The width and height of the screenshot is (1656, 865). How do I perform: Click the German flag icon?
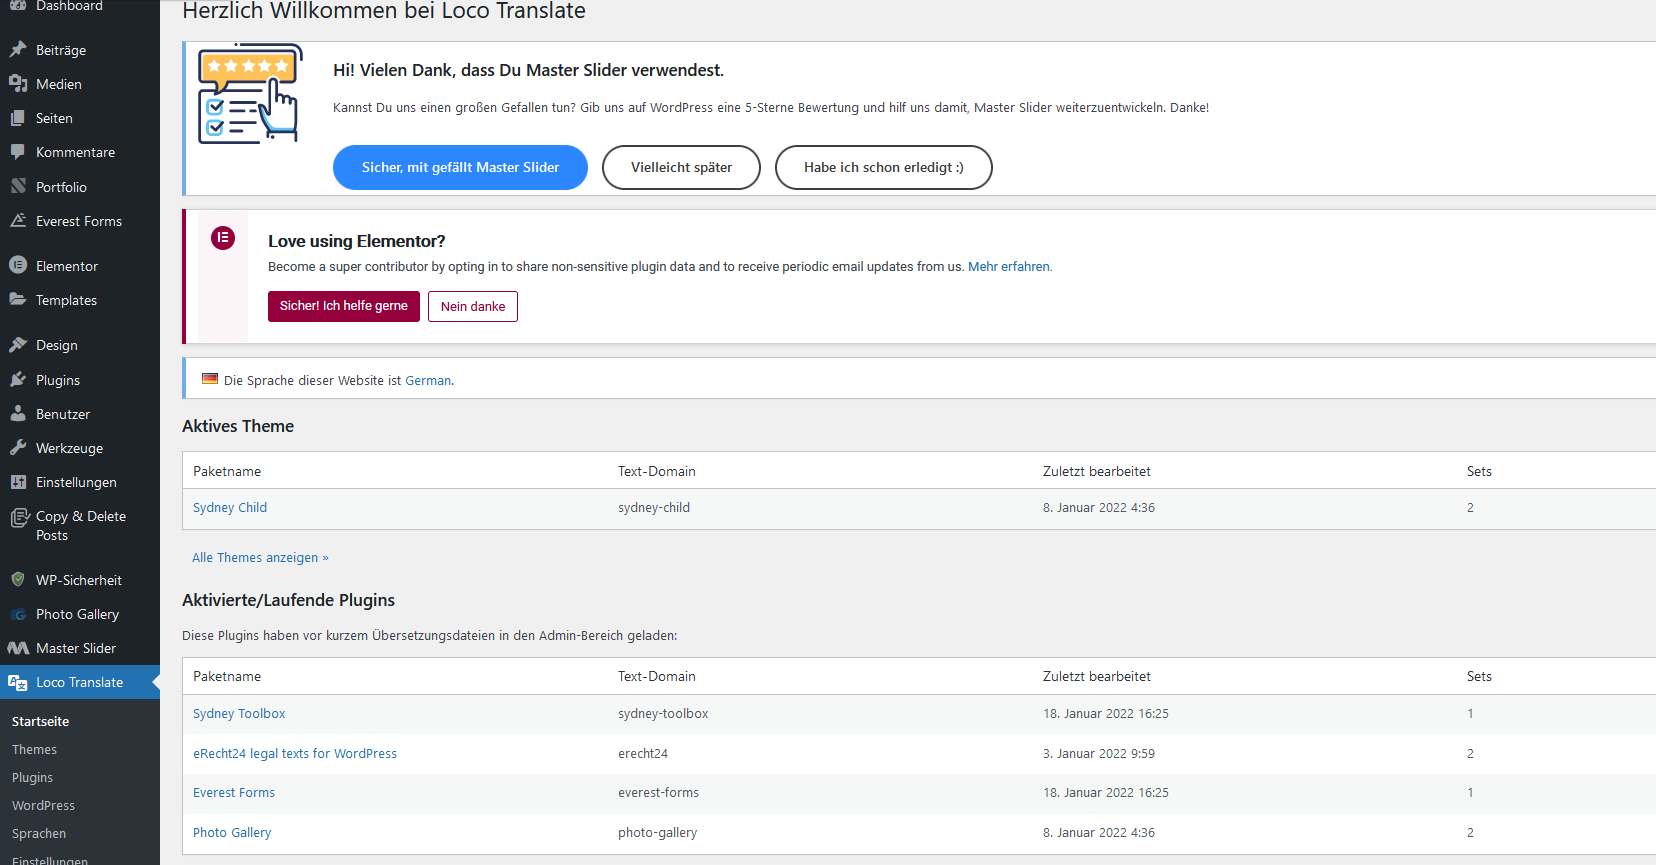tap(210, 379)
